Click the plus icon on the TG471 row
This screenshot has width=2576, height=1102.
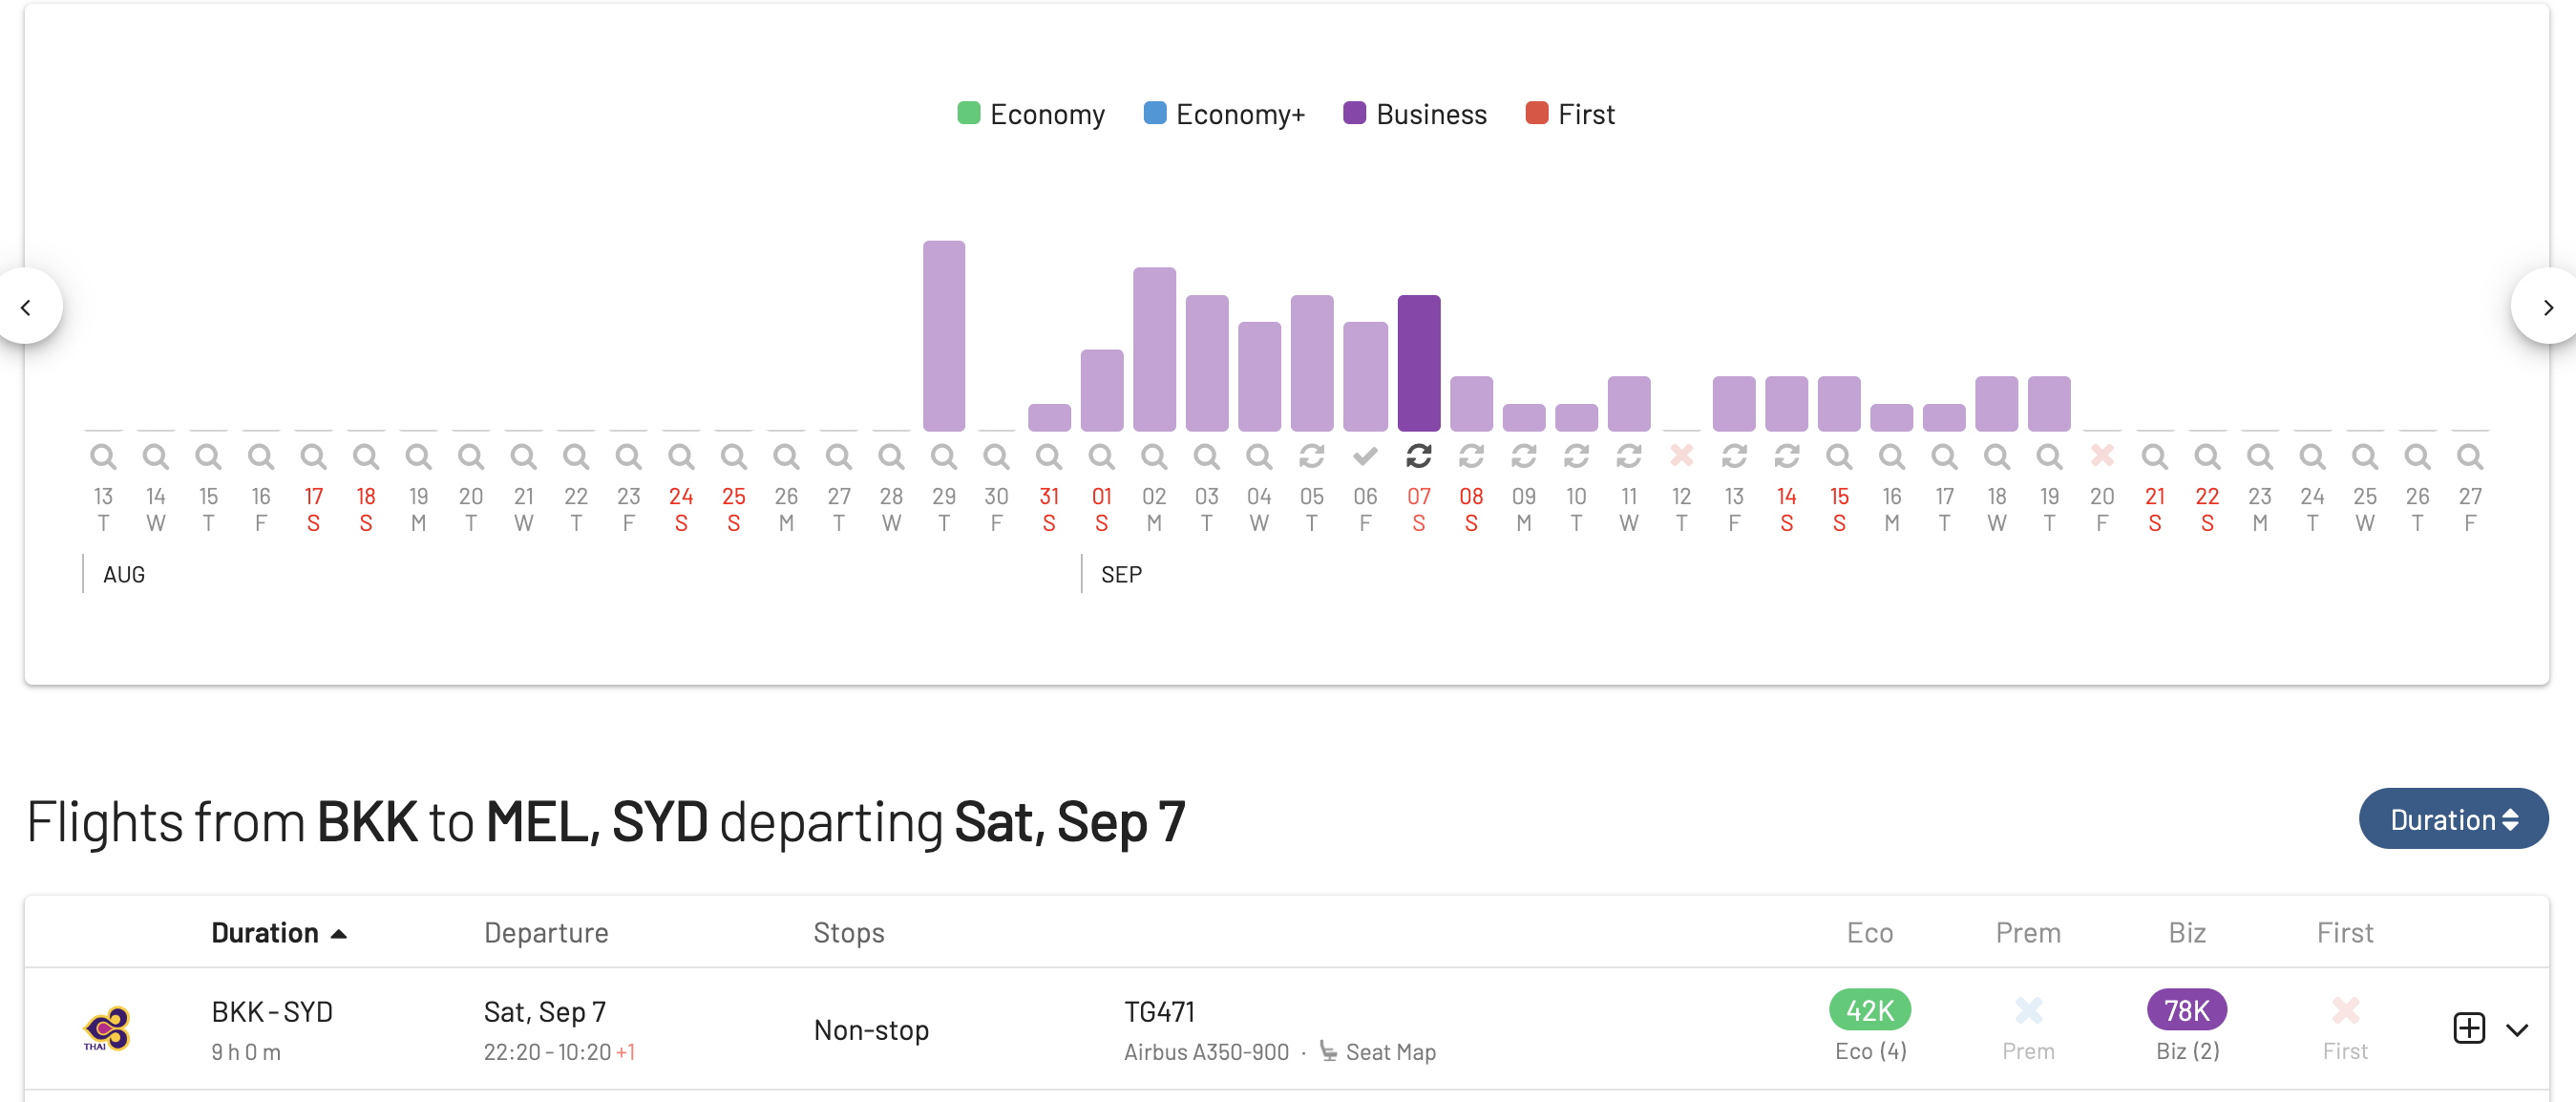[x=2468, y=1028]
